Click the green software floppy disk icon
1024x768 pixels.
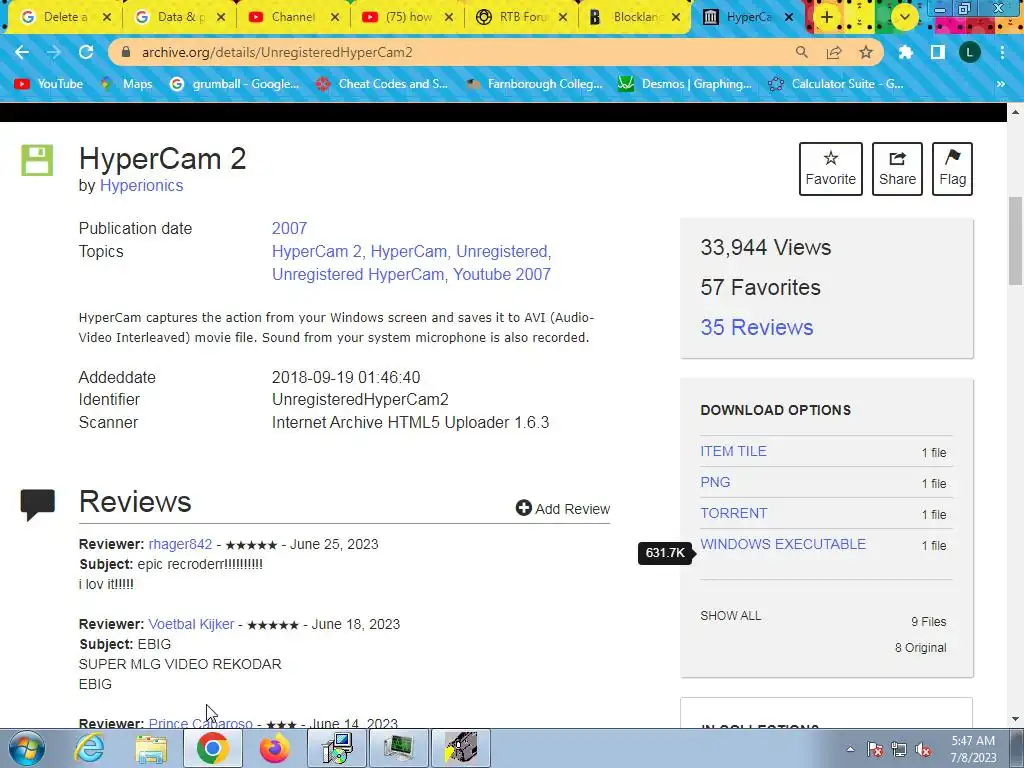(x=37, y=161)
